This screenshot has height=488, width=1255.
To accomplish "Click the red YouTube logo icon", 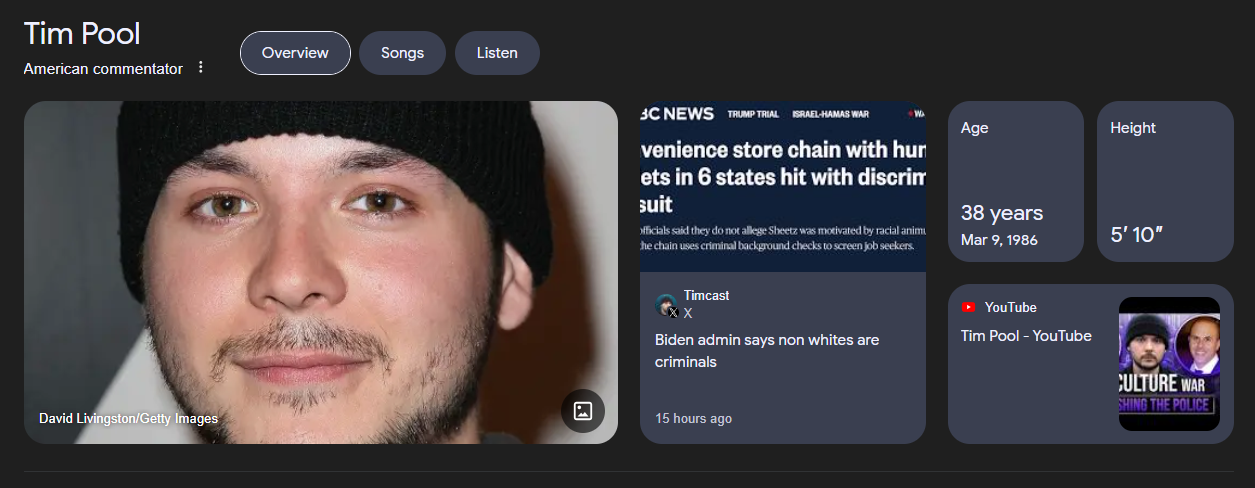I will [968, 307].
